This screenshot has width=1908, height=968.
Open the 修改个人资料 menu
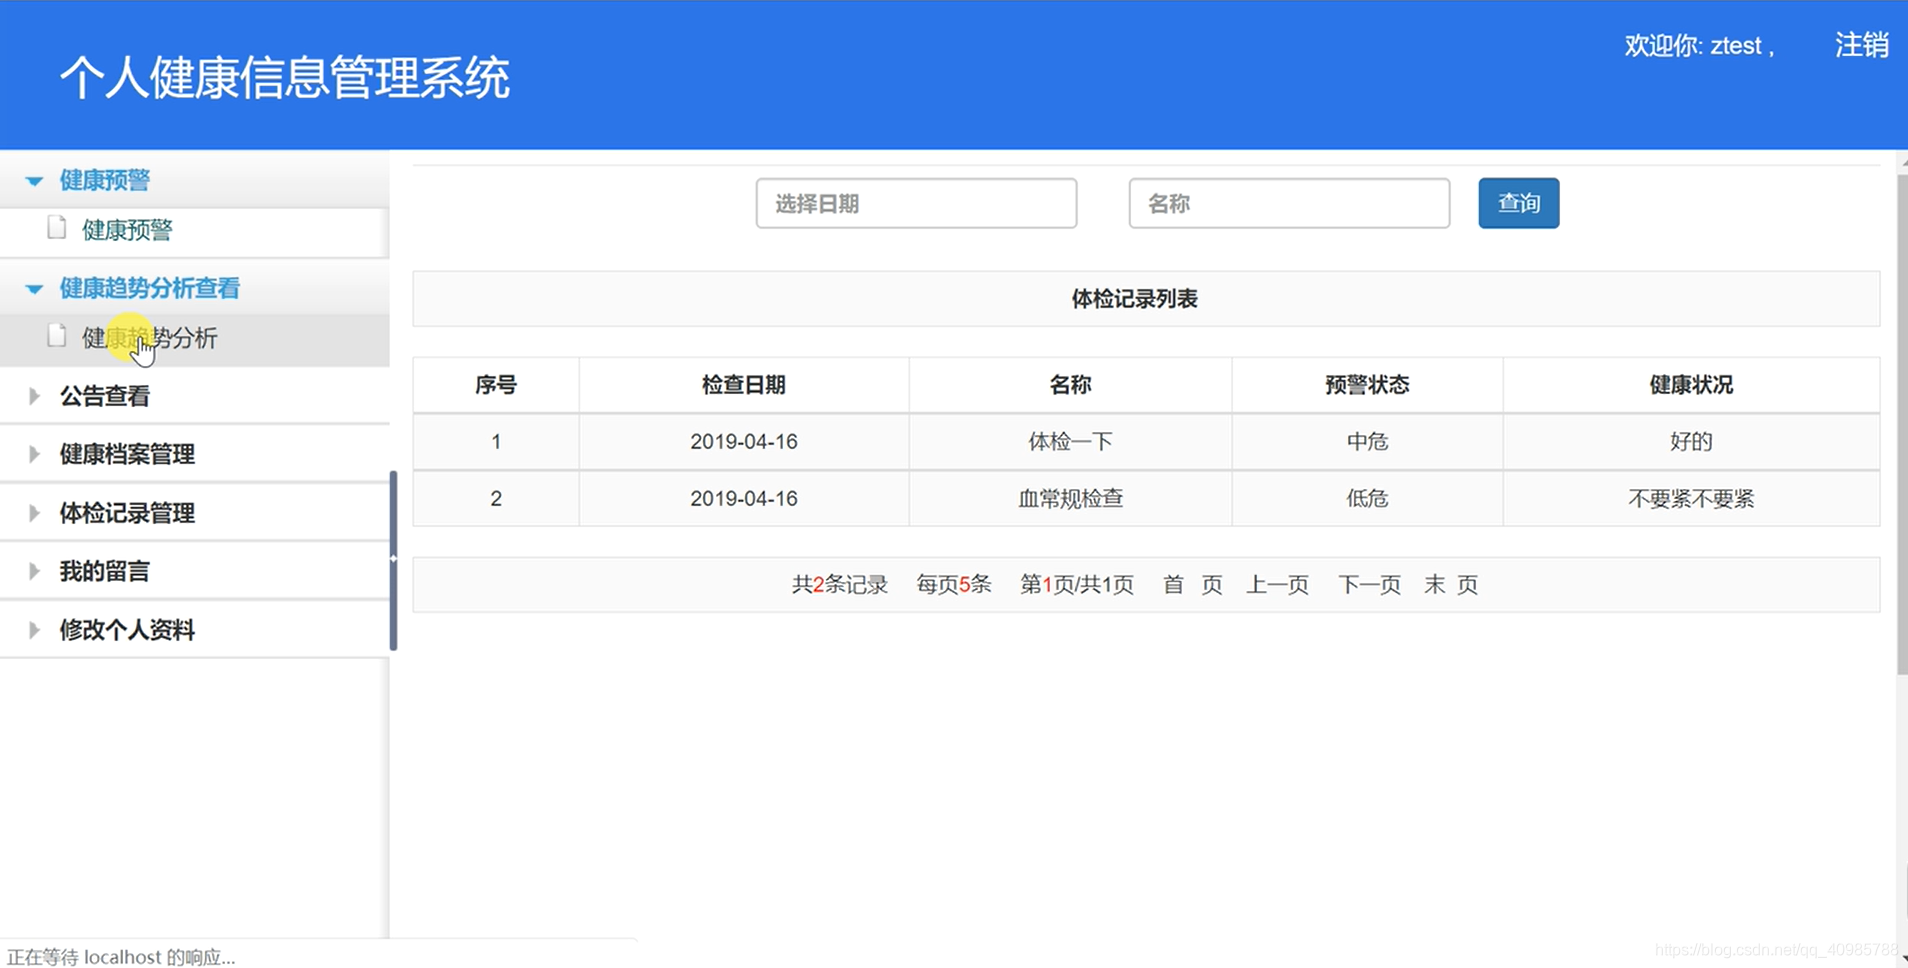(127, 630)
